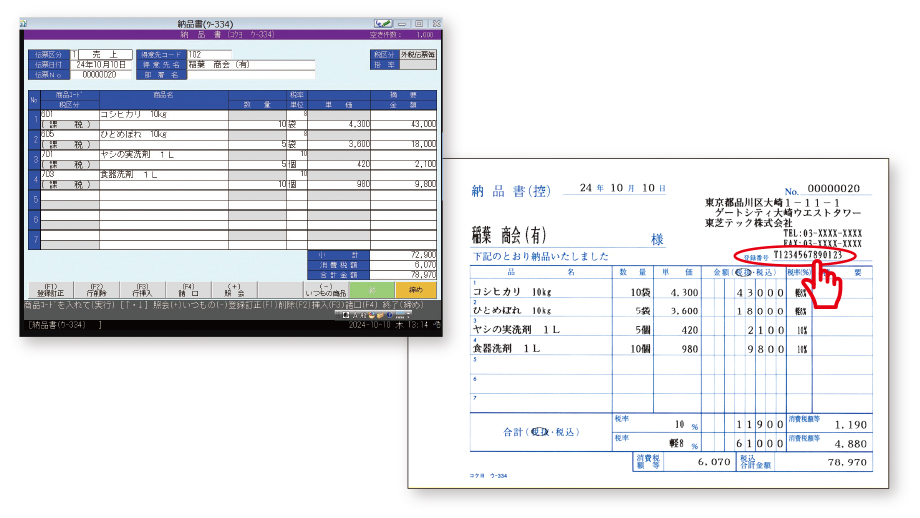
Task: Click customer name 稲葉 商会(有) on the printed slip
Action: (509, 236)
